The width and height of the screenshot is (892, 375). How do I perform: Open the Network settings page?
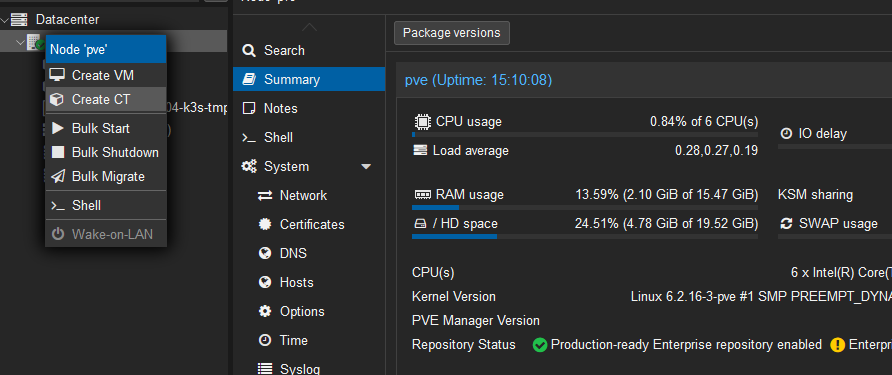coord(309,196)
